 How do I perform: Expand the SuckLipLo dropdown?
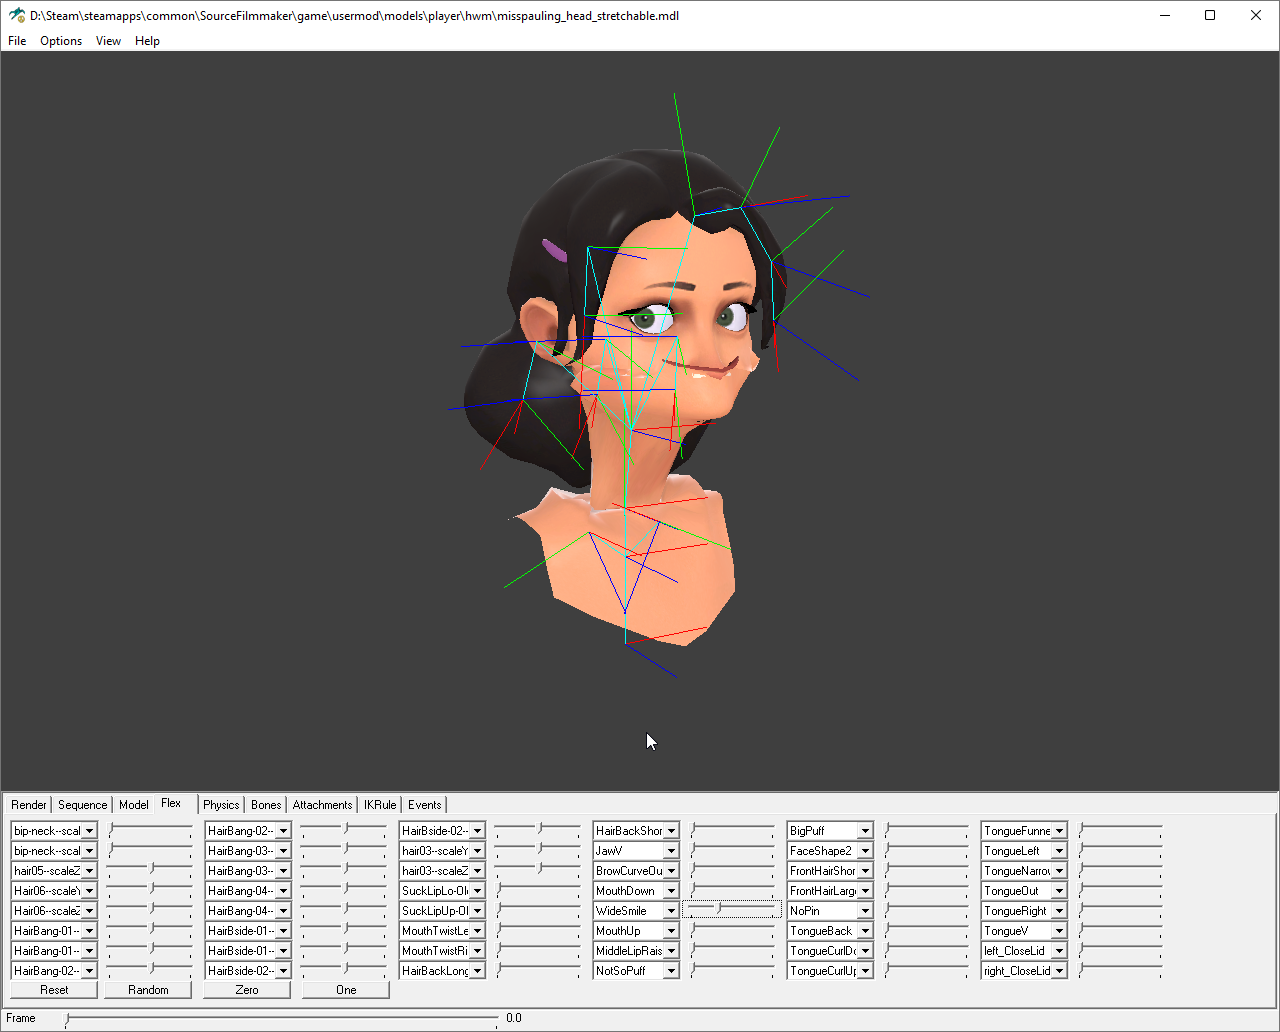[x=477, y=891]
